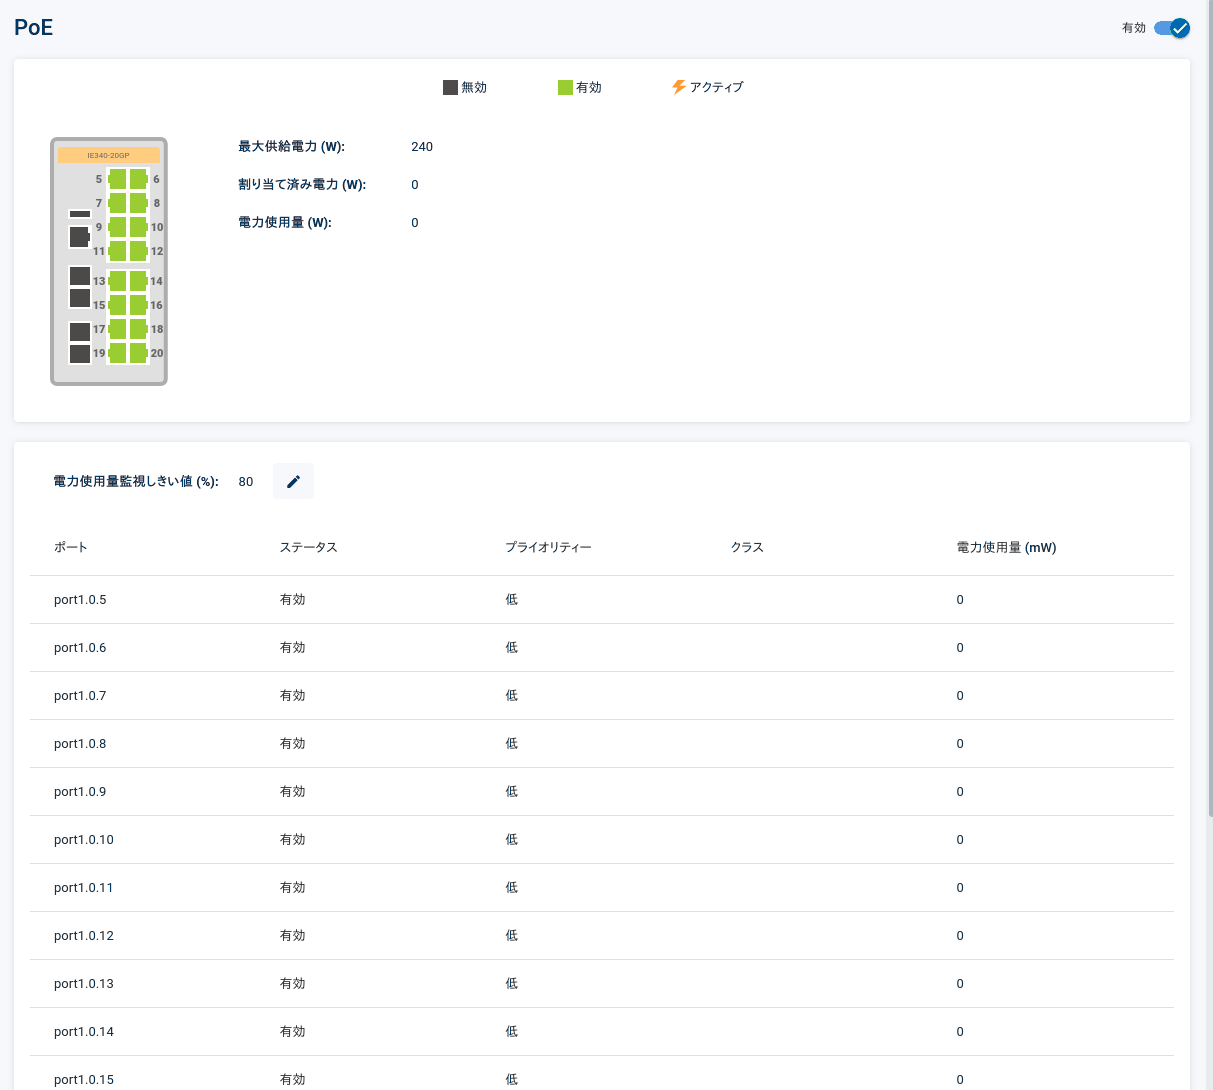Click the ステータス column header
This screenshot has width=1213, height=1090.
click(x=308, y=547)
